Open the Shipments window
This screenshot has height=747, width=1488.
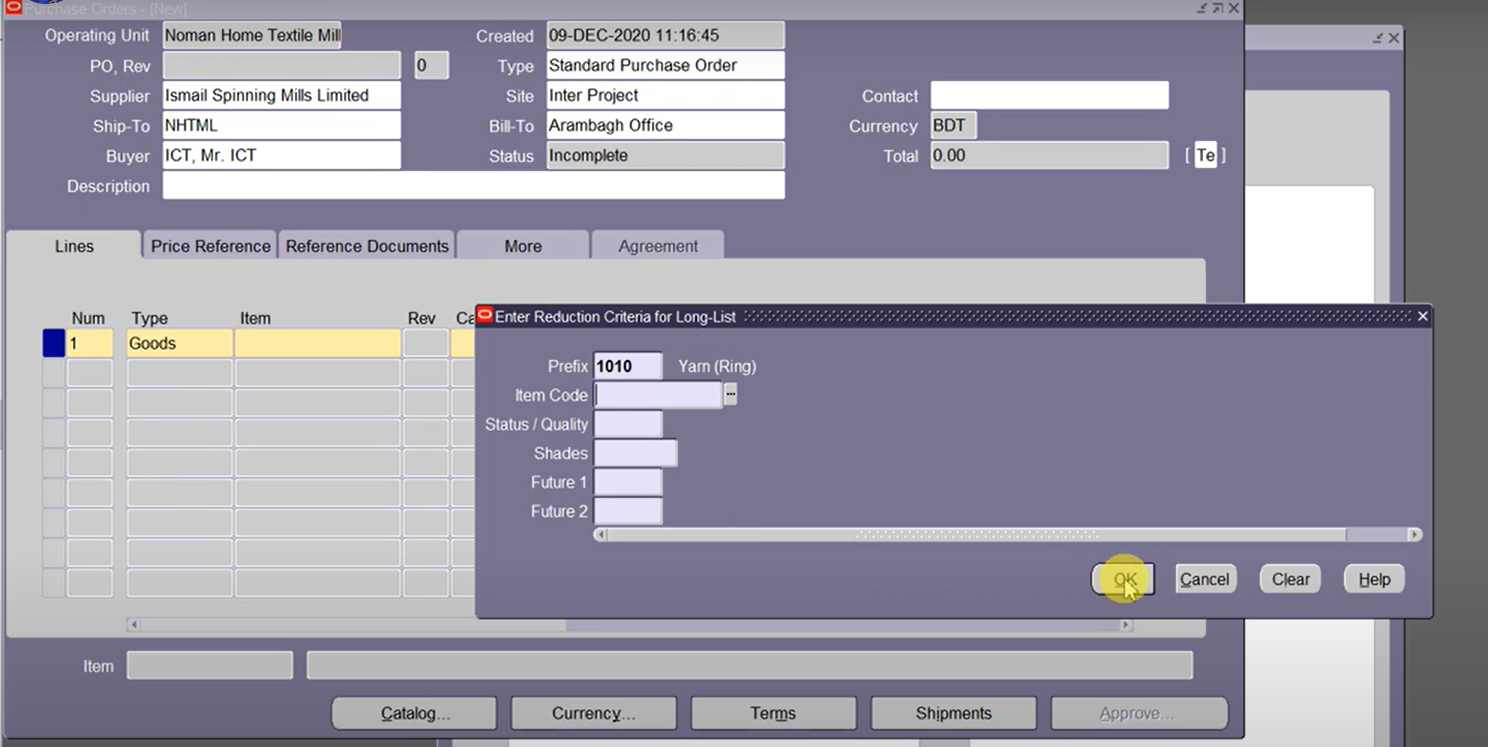point(953,713)
